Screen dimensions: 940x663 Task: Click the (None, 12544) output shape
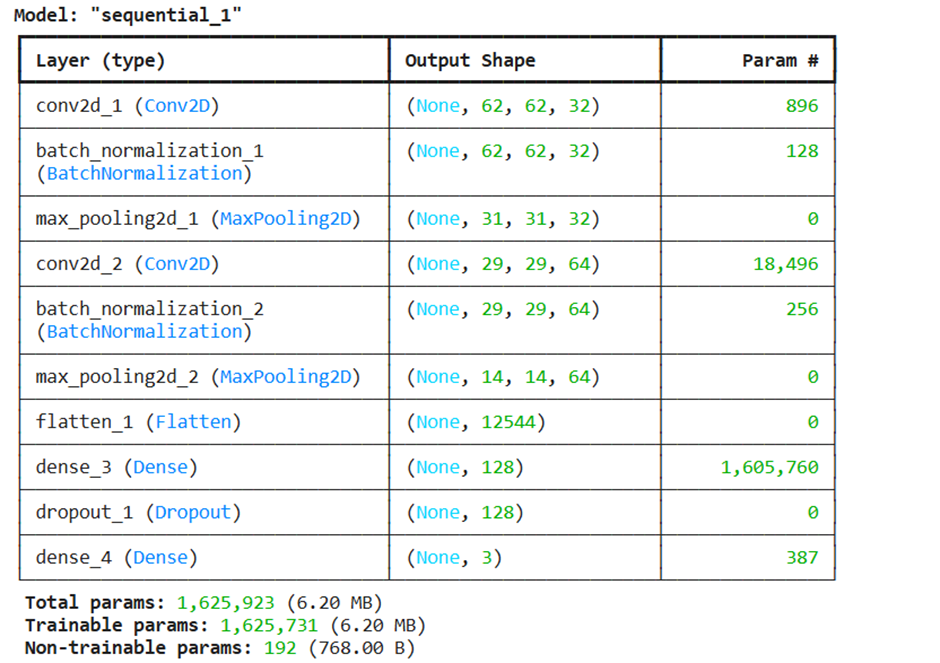(x=475, y=422)
